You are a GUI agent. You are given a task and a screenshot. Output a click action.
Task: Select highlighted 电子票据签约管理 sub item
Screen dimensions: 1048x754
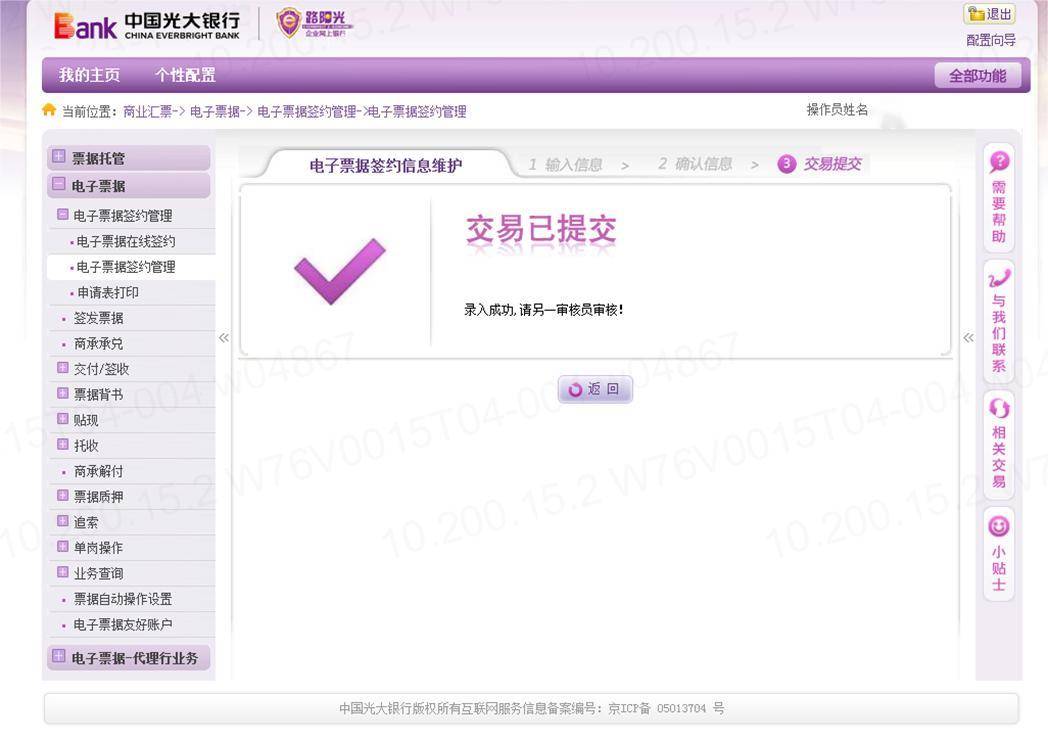(x=126, y=267)
